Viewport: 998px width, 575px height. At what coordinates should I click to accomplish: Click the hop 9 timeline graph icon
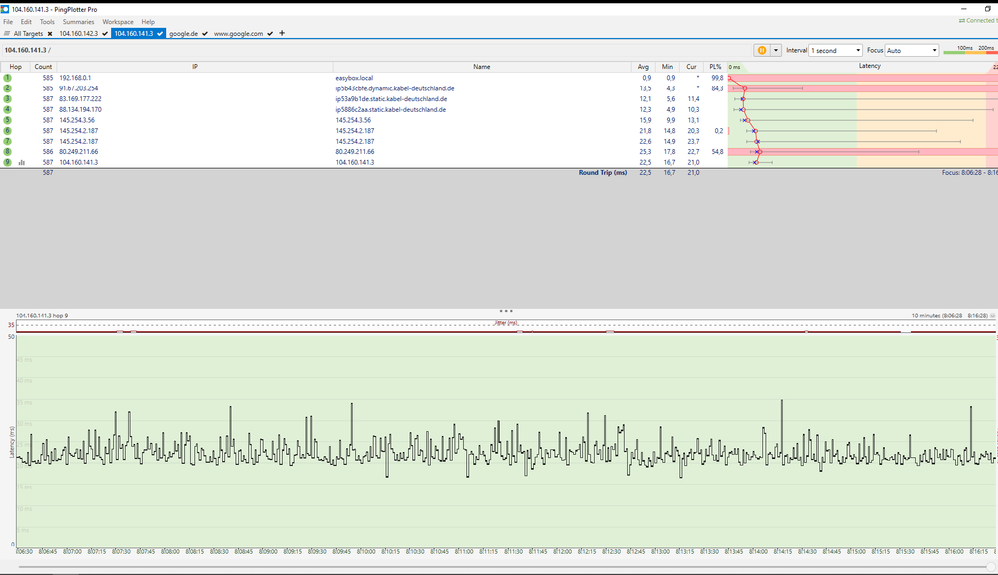(22, 162)
